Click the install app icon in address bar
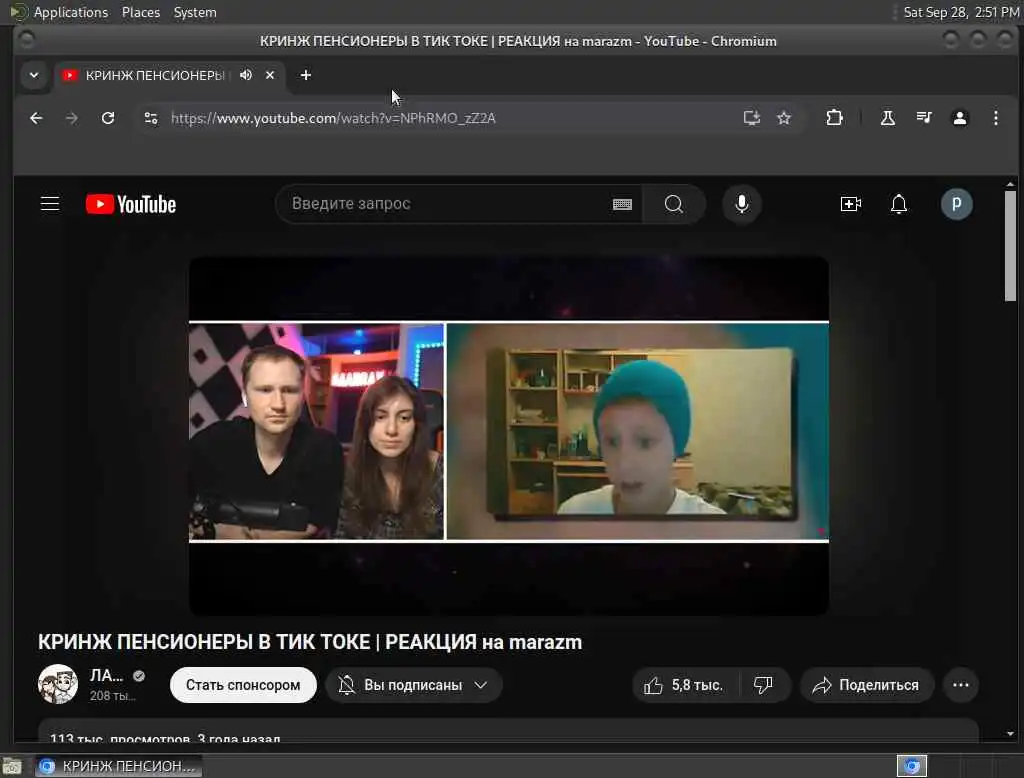This screenshot has height=778, width=1024. click(752, 118)
